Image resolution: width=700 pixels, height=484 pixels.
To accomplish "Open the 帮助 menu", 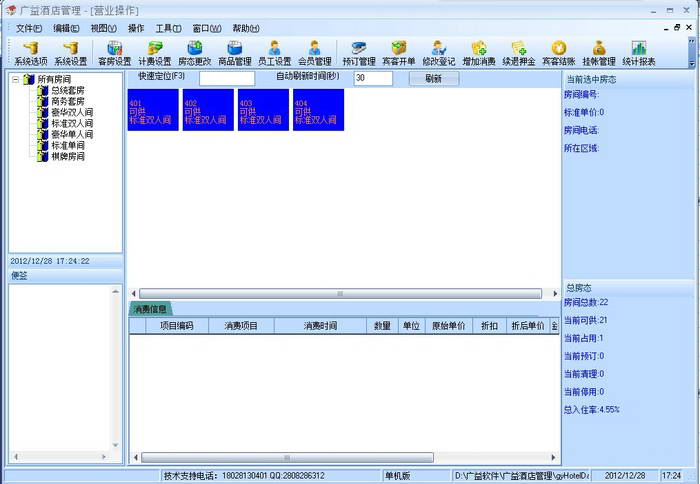I will [246, 29].
